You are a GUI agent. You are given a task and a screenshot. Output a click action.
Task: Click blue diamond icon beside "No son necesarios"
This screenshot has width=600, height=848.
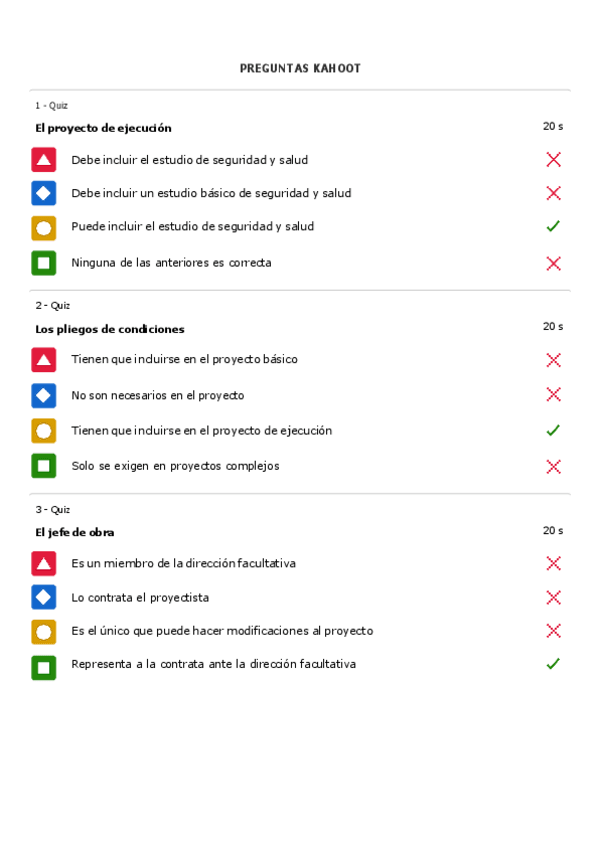tap(43, 395)
